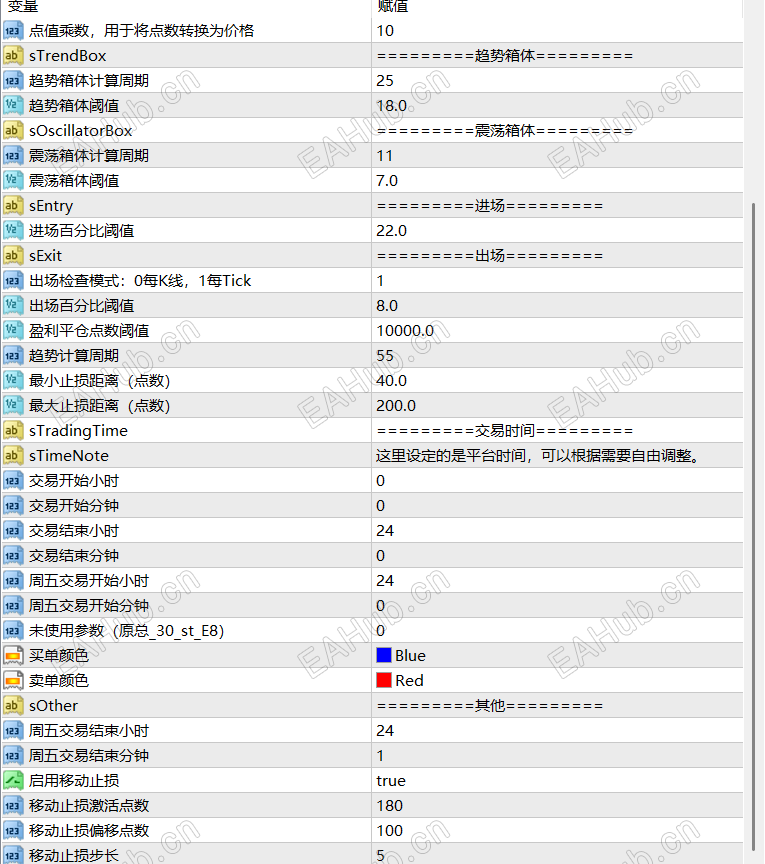Screen dimensions: 765x864
Task: Edit the value 200.0 for 最大止损距离
Action: 396,405
